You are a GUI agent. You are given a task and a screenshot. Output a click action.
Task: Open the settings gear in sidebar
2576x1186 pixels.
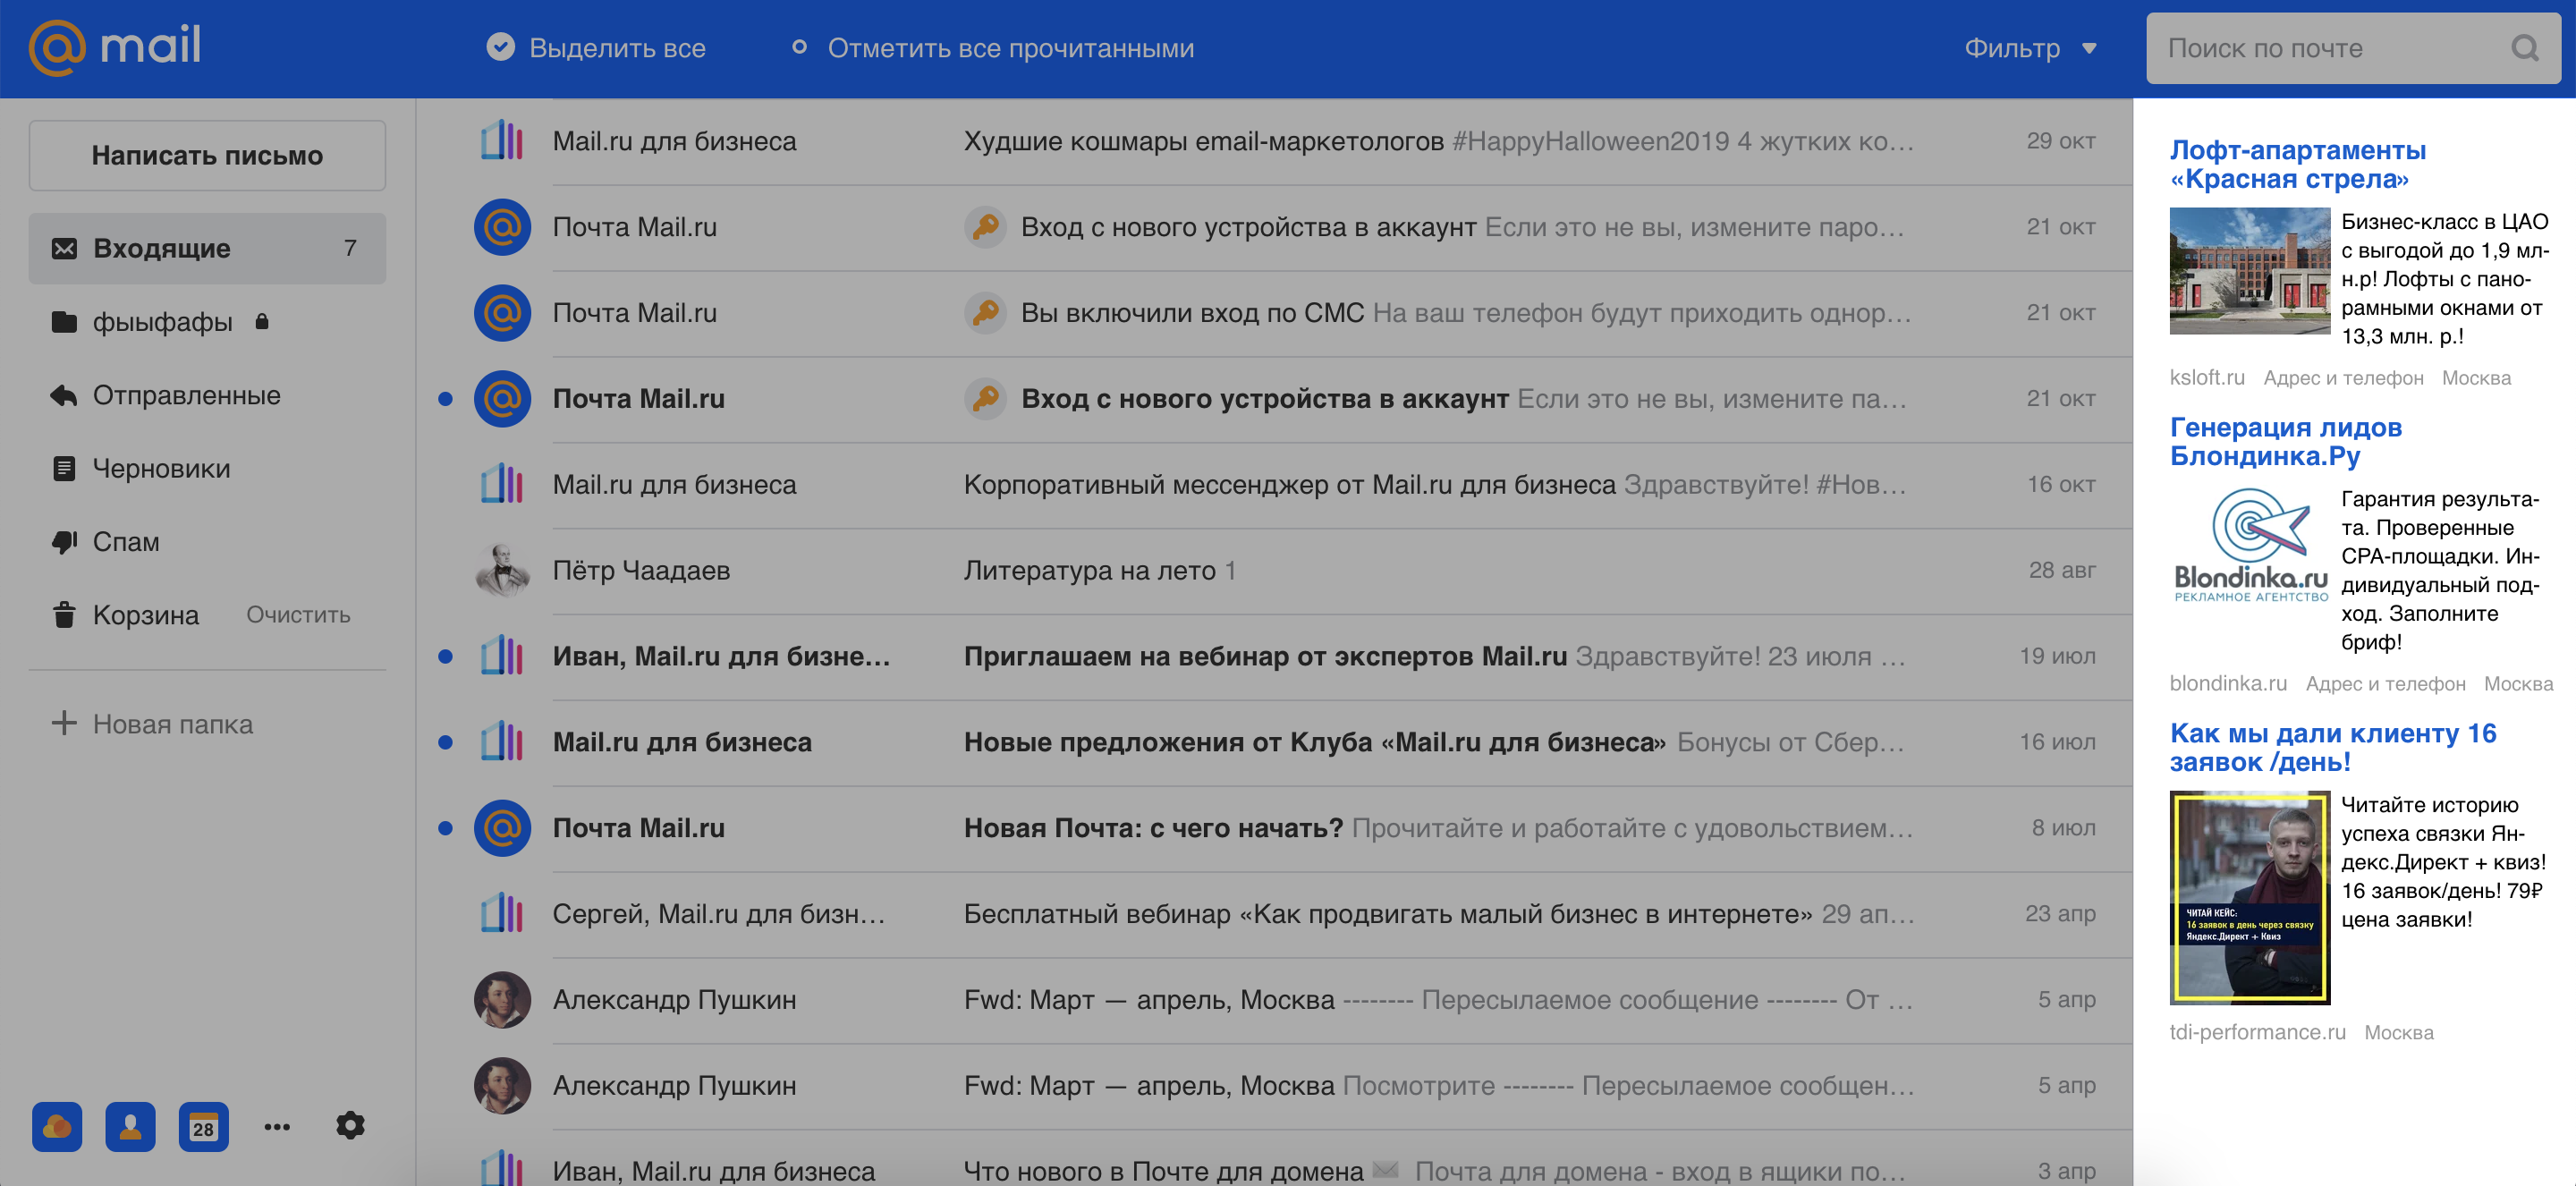350,1126
